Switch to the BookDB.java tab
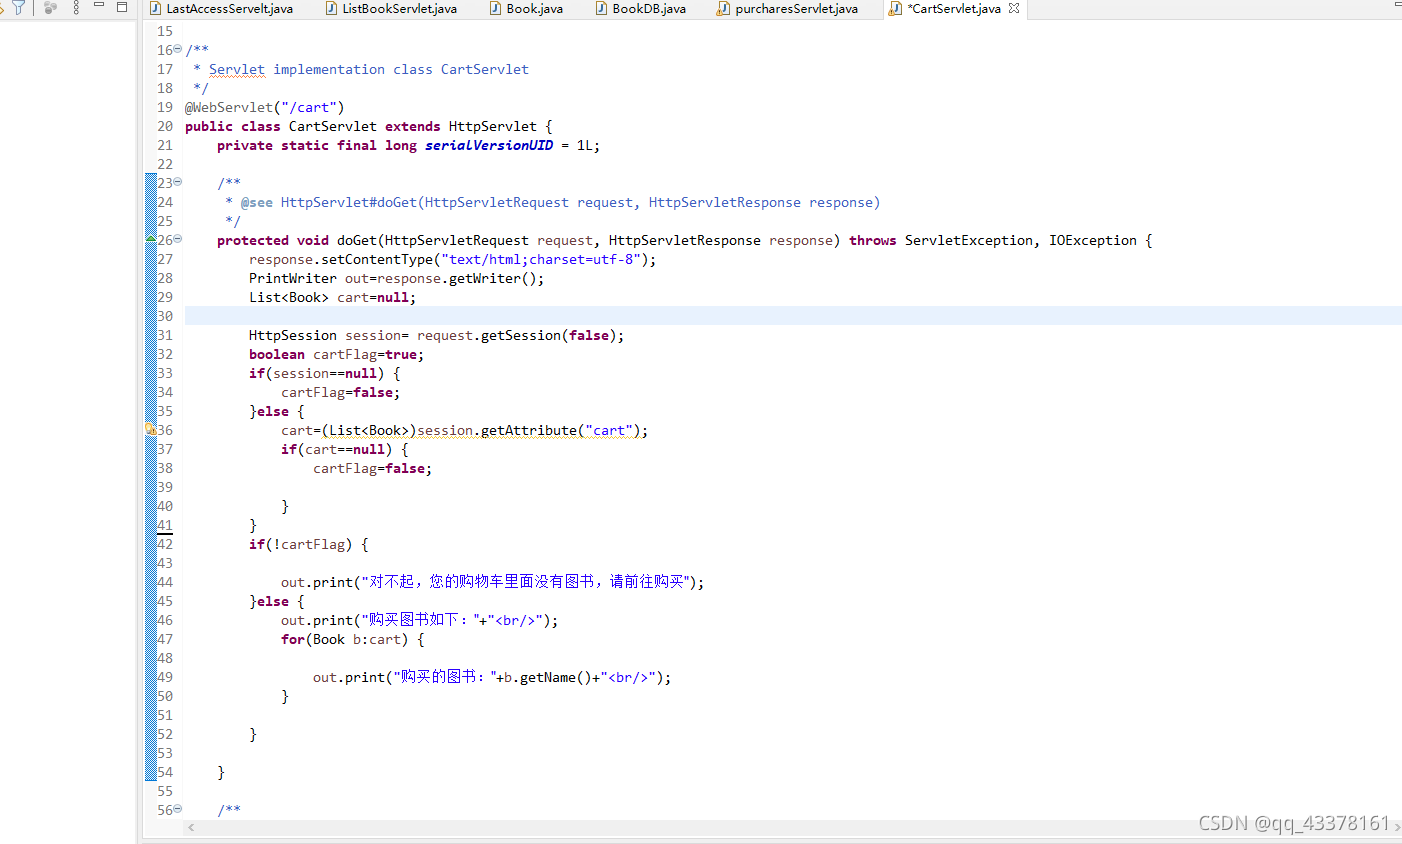The height and width of the screenshot is (844, 1402). tap(648, 8)
